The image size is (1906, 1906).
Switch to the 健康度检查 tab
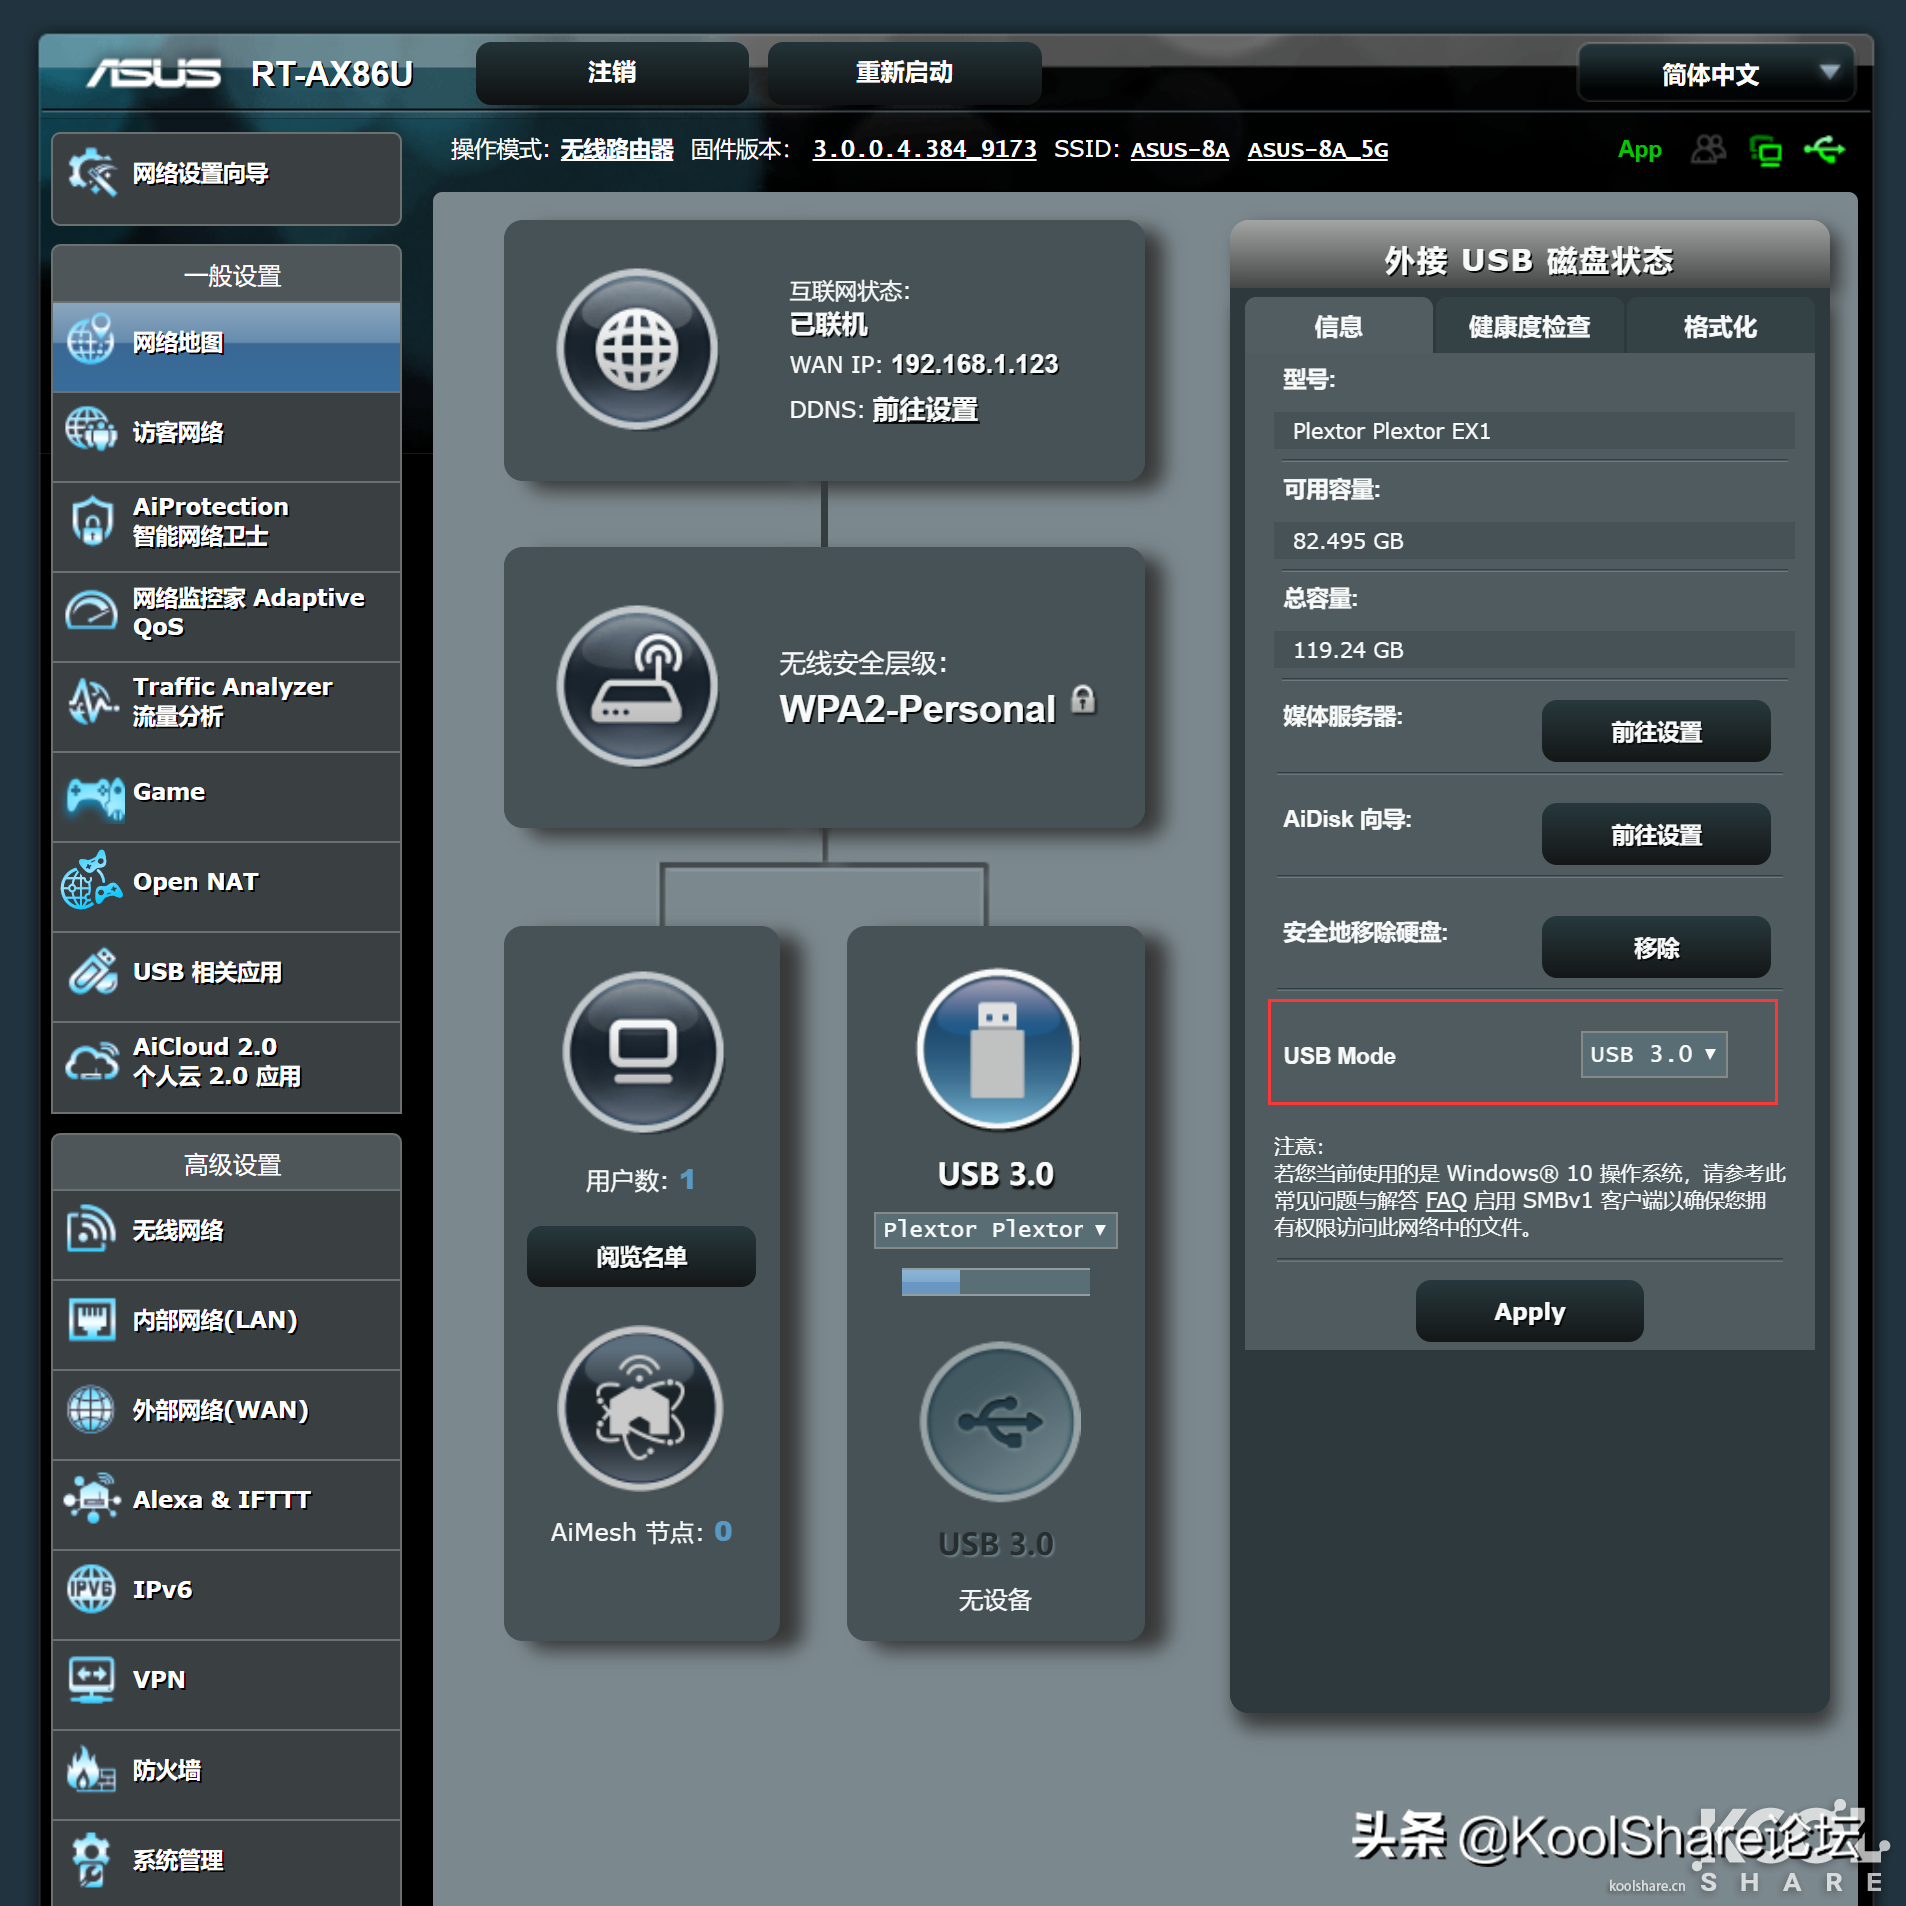click(x=1528, y=326)
